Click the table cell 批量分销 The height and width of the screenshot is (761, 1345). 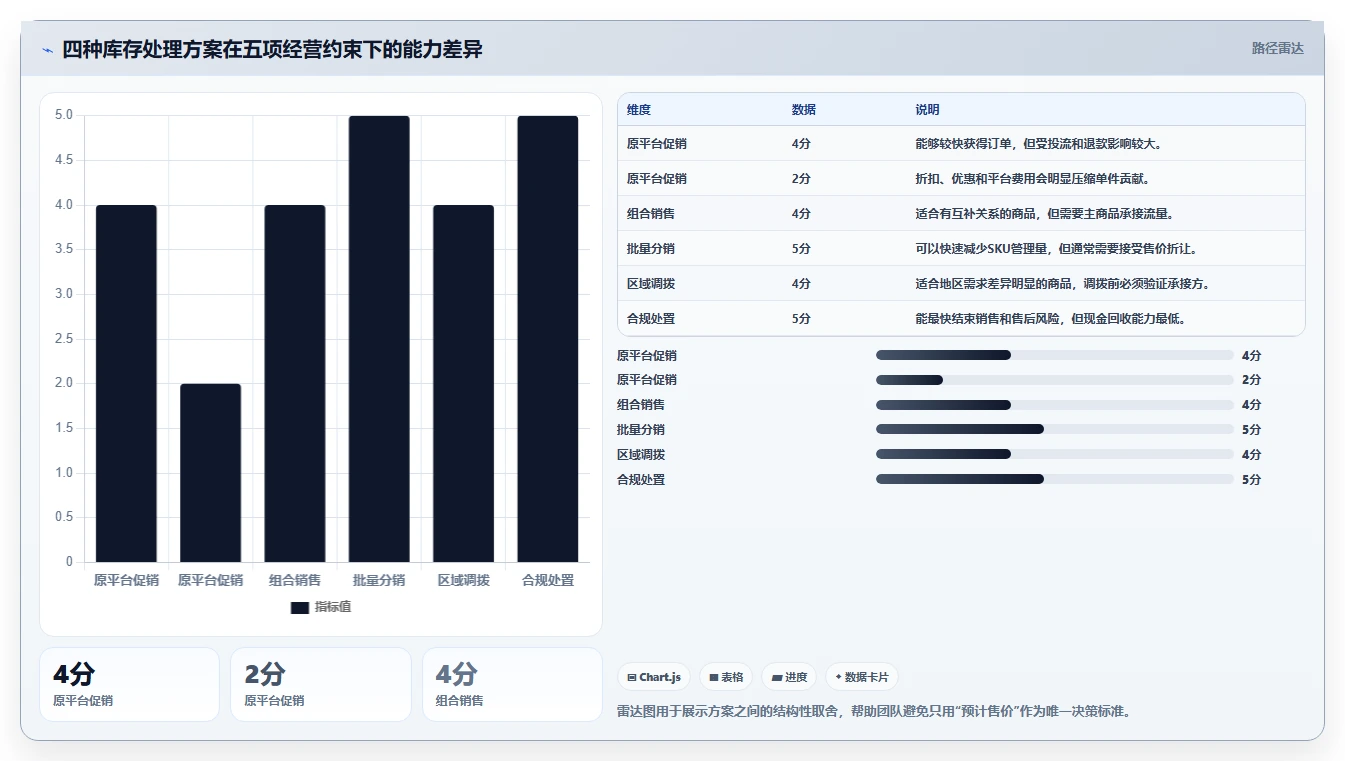click(651, 249)
